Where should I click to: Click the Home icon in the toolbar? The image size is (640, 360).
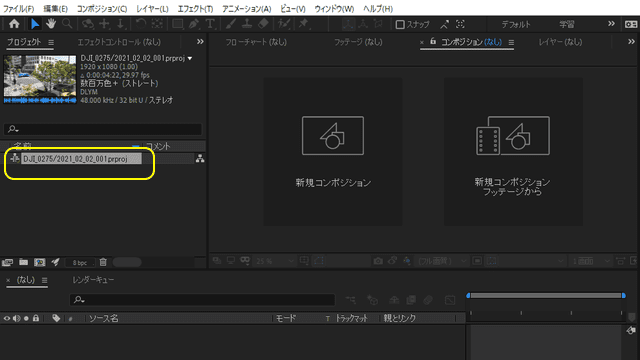pos(14,24)
